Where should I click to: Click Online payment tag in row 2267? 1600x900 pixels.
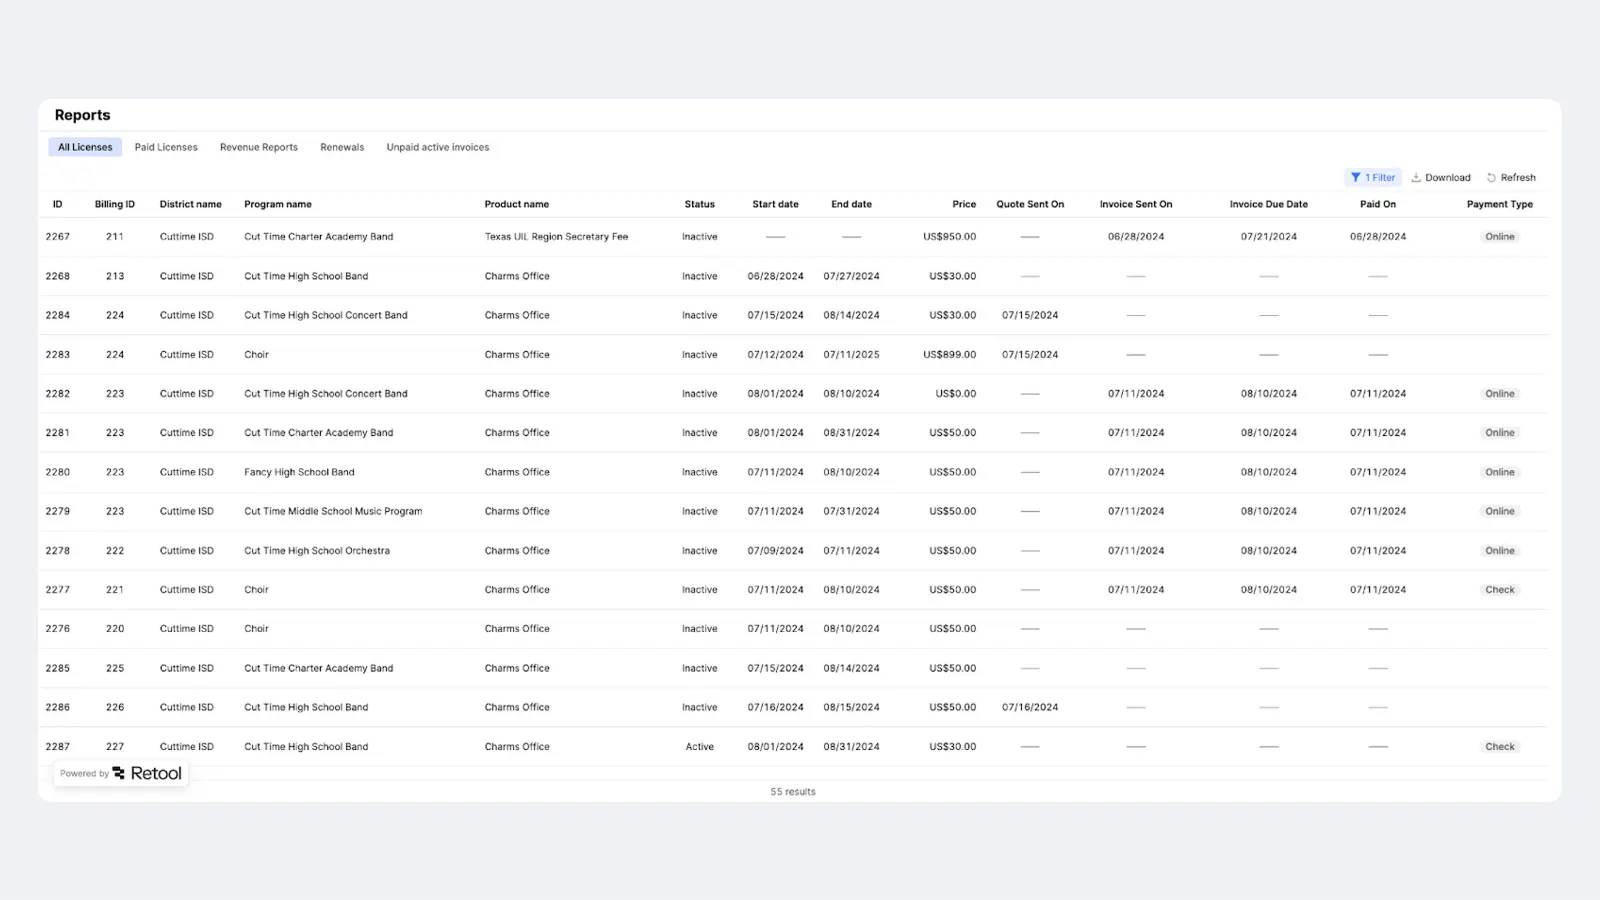click(x=1500, y=237)
